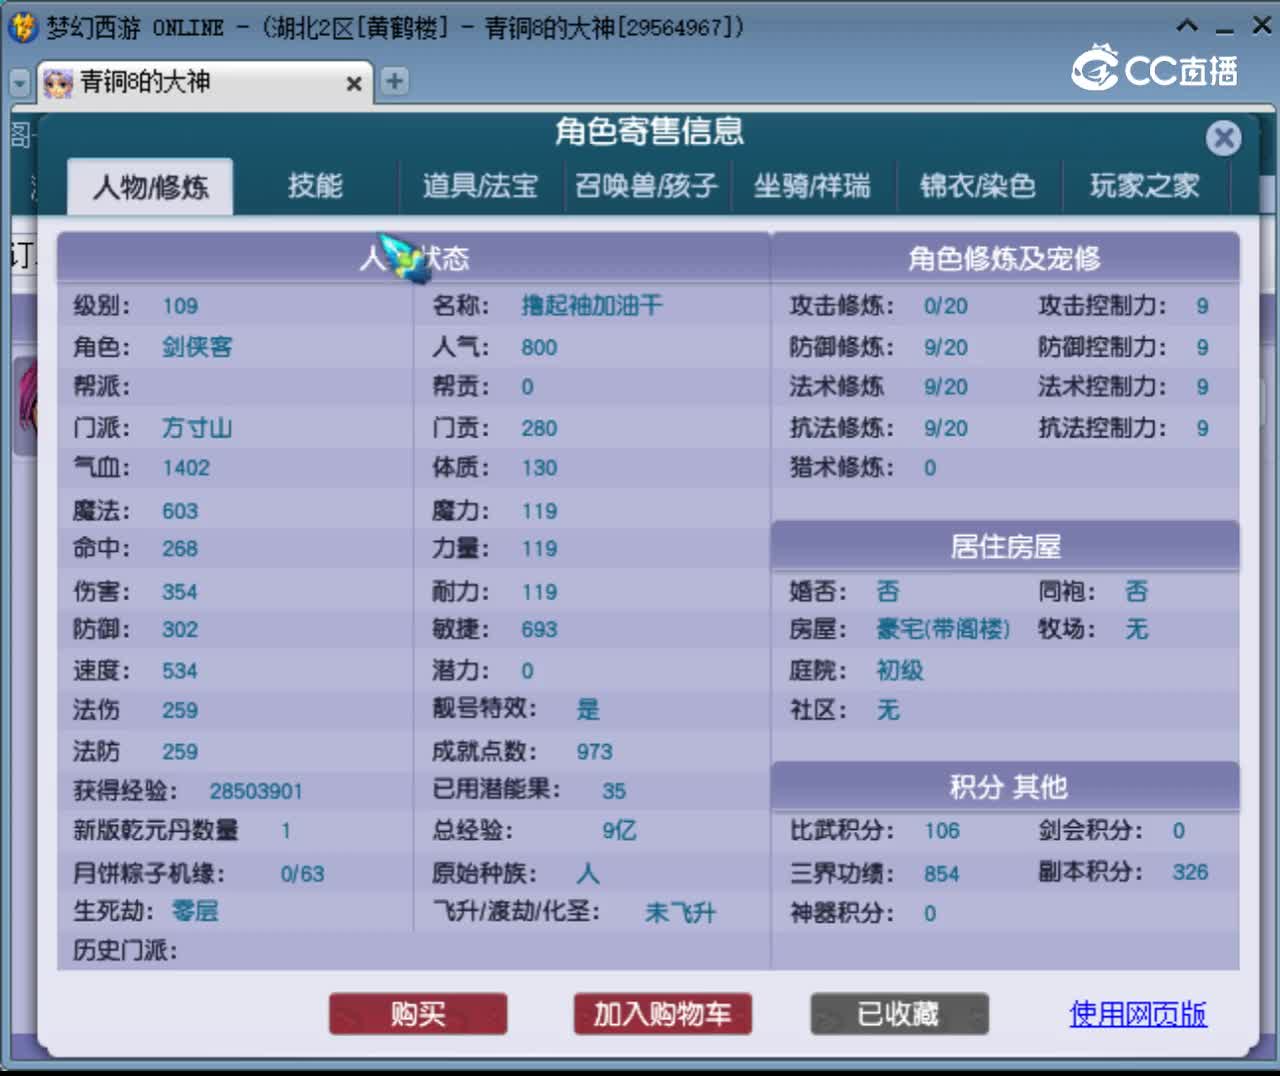Screen dimensions: 1280x1076
Task: Click the 飞升/渡劫/化圣 value 未飞升
Action: click(x=680, y=912)
